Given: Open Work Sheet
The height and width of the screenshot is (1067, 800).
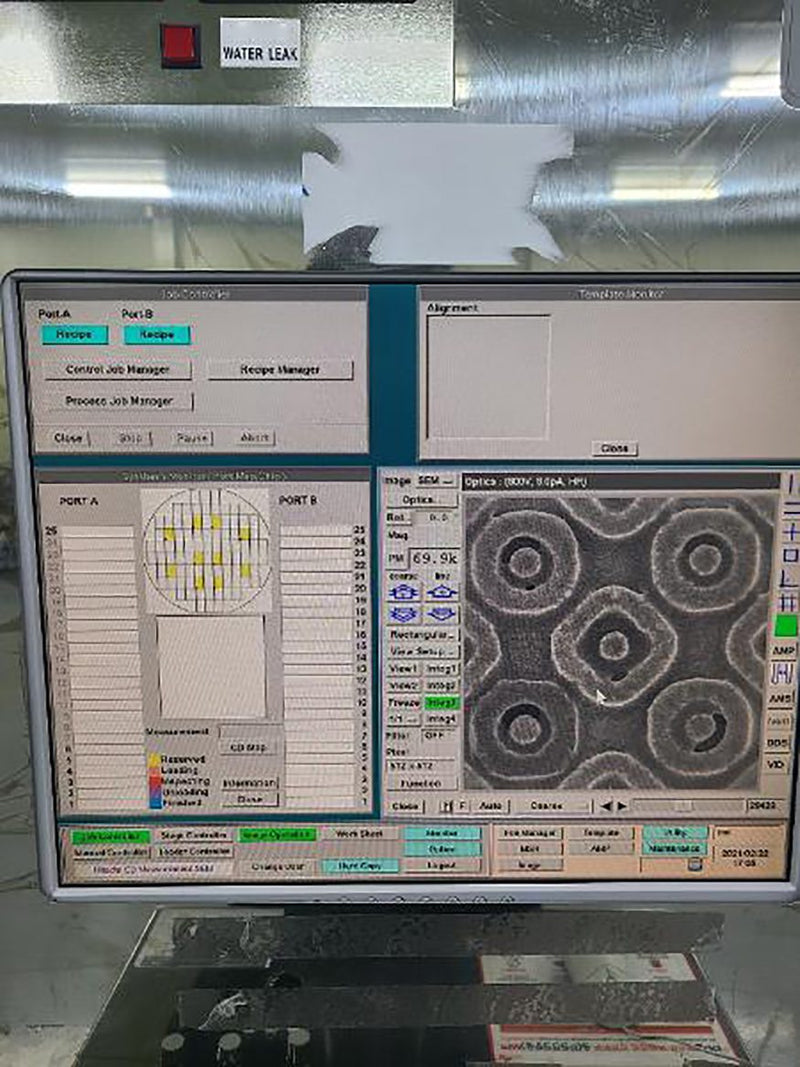Looking at the screenshot, I should tap(360, 834).
